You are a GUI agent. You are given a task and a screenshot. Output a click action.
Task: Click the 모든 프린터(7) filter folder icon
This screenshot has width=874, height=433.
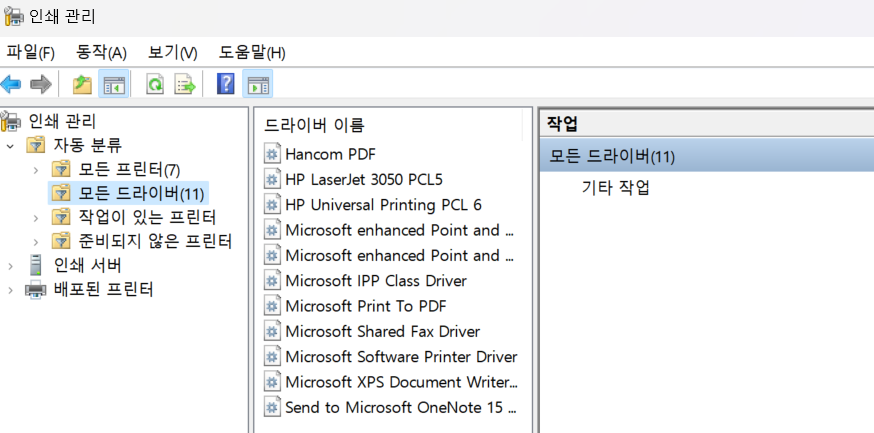pos(61,169)
